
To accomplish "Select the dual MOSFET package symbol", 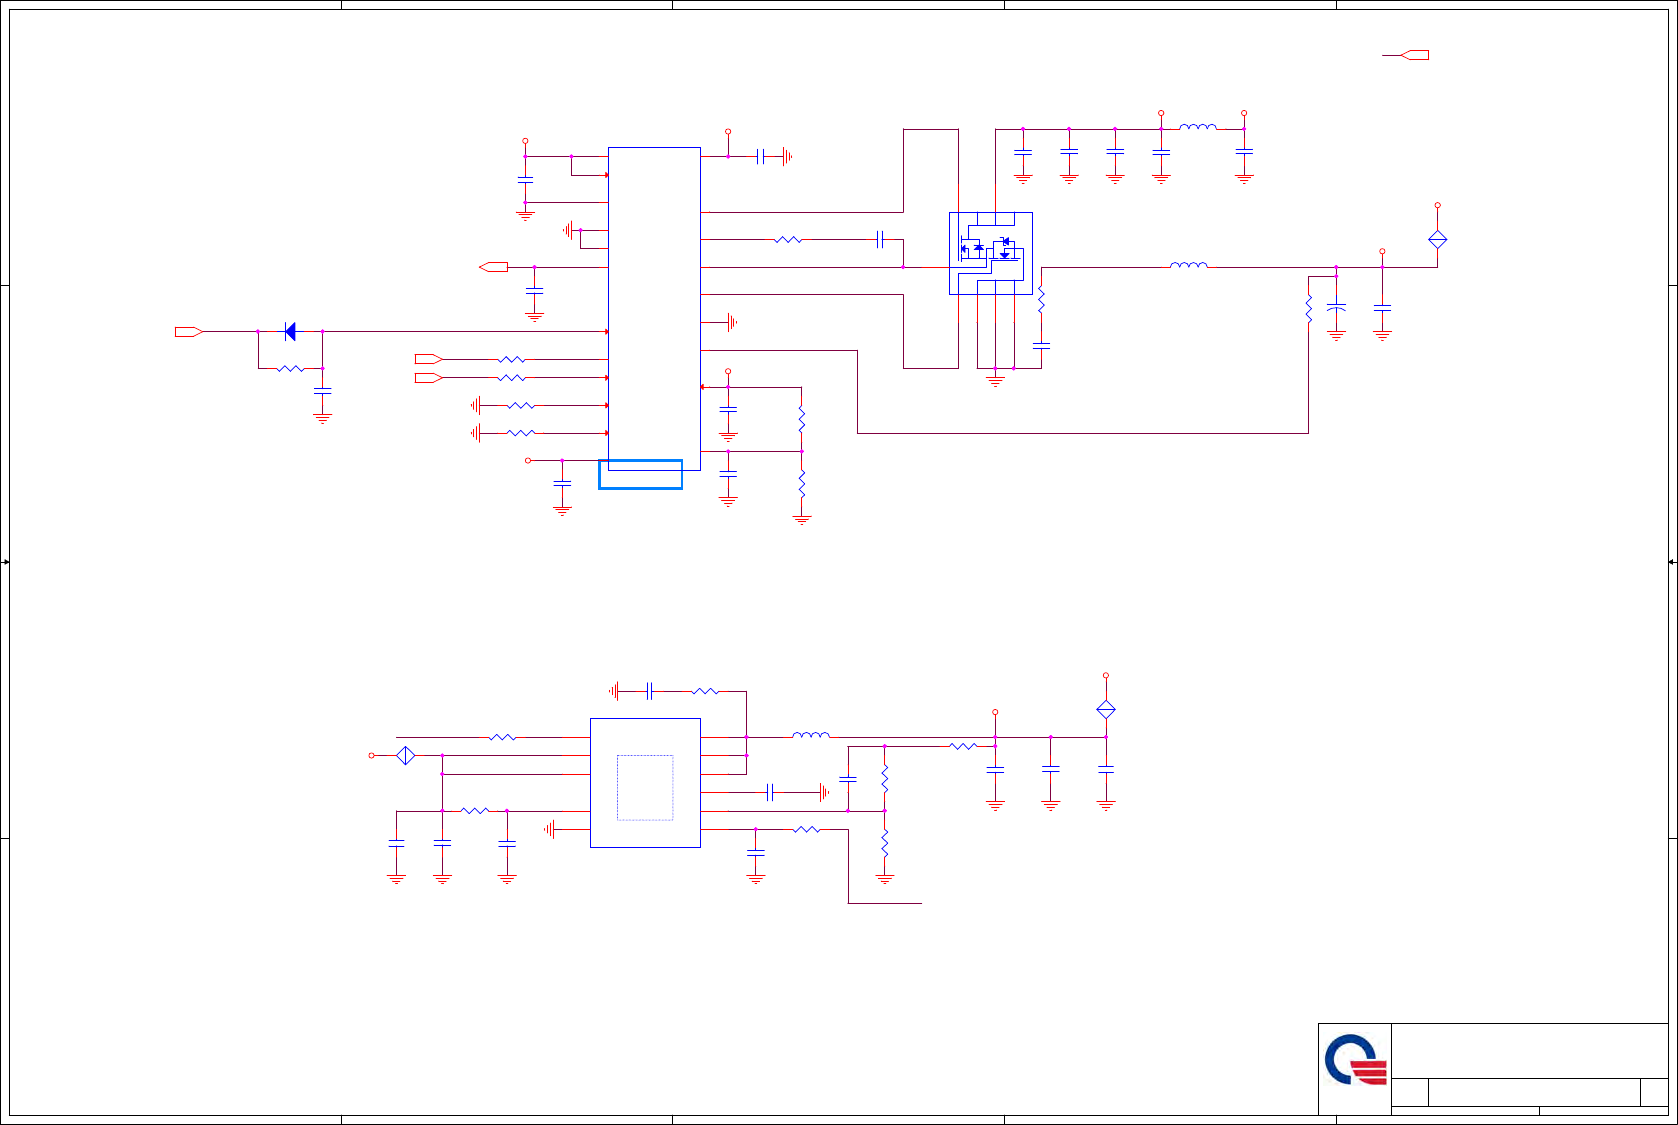I will [990, 253].
